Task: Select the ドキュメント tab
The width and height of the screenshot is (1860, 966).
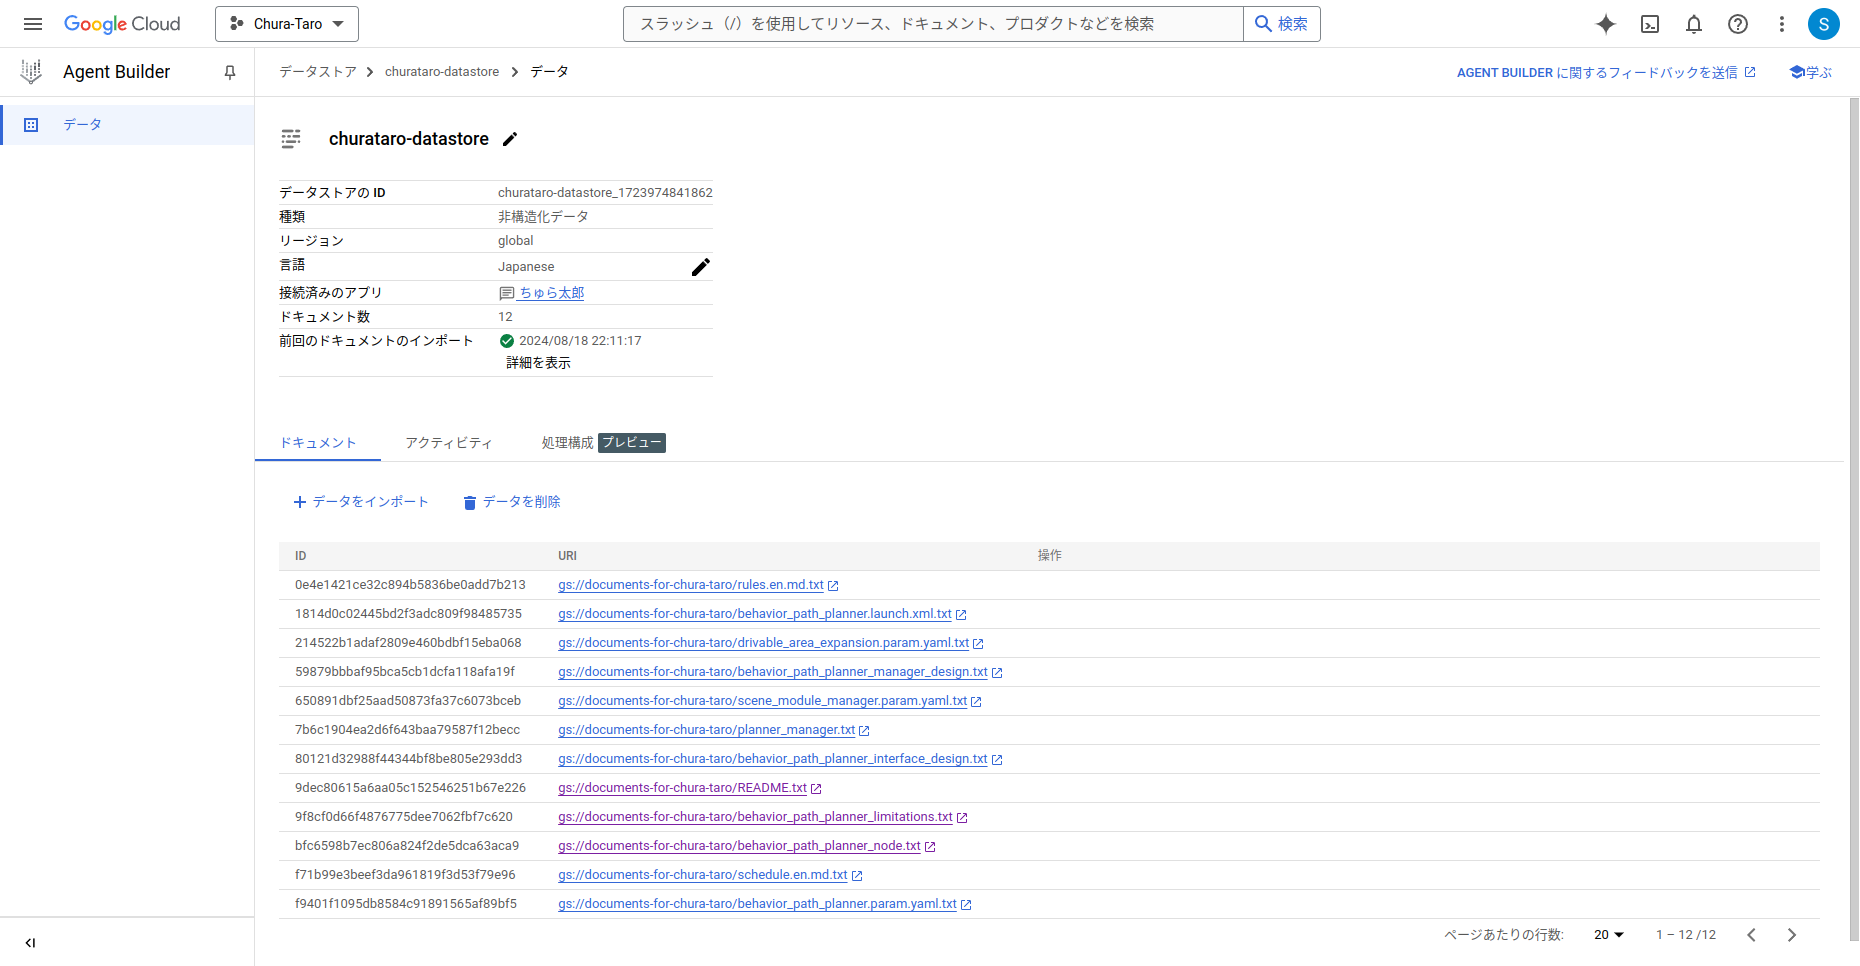Action: [x=318, y=443]
